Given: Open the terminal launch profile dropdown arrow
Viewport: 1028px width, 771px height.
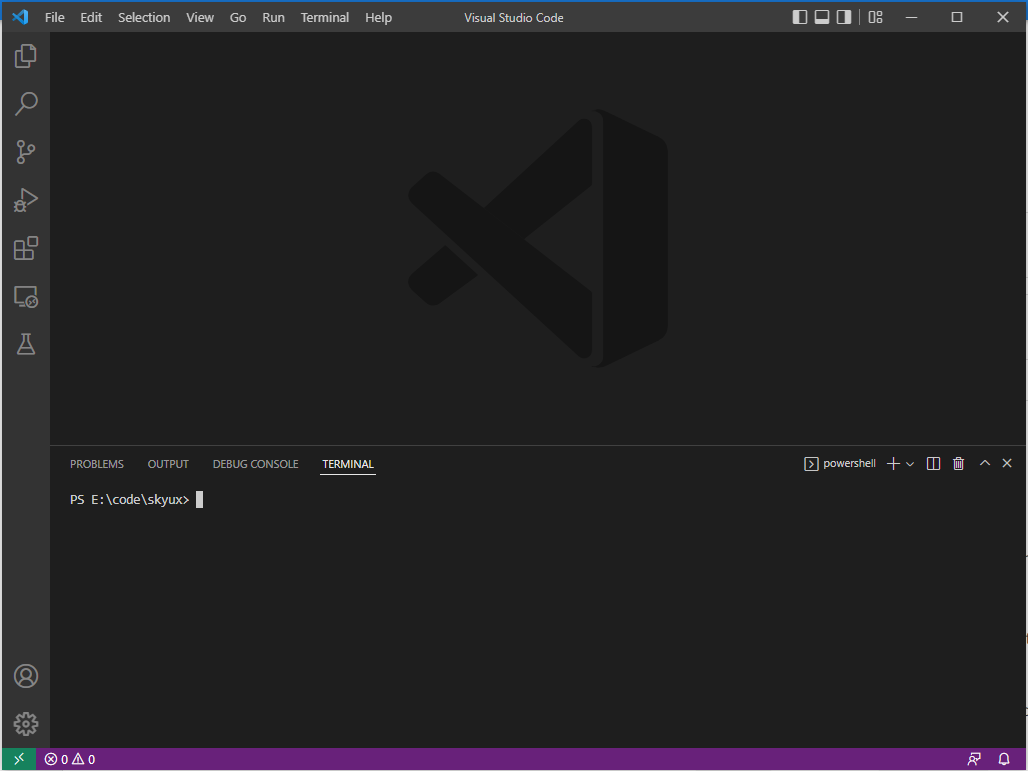Looking at the screenshot, I should point(910,464).
